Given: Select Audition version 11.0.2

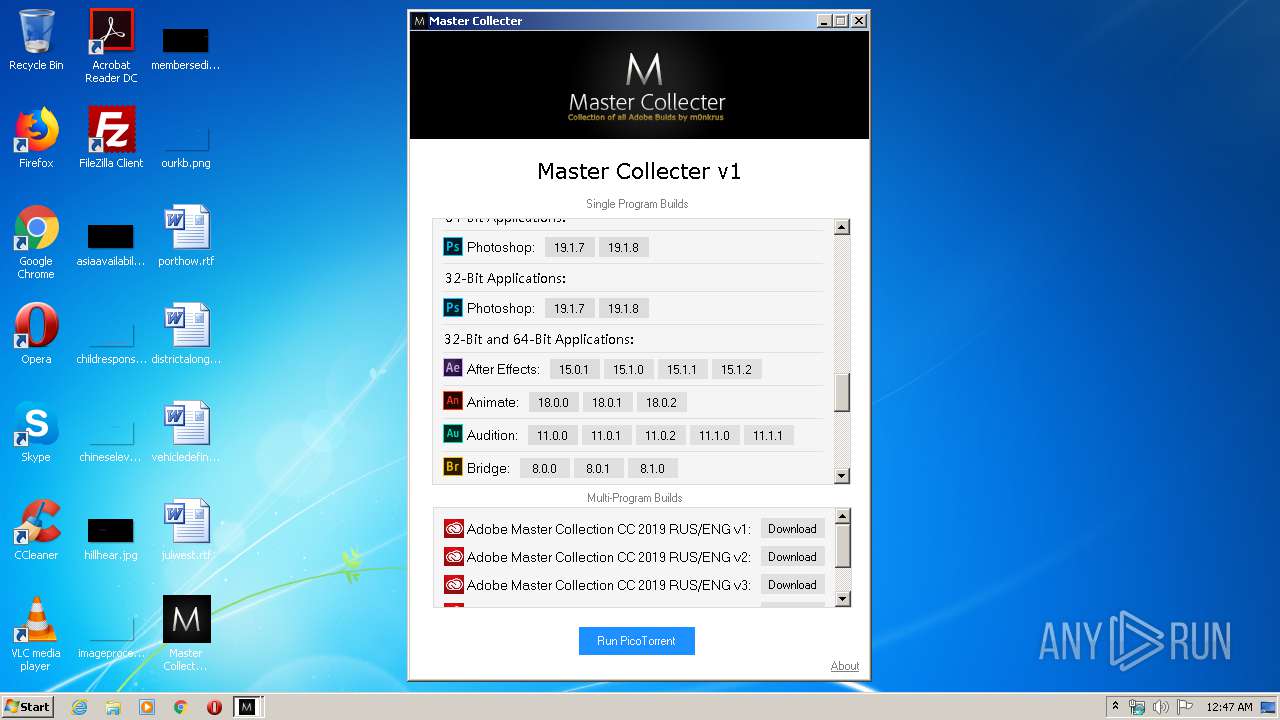Looking at the screenshot, I should pos(660,435).
